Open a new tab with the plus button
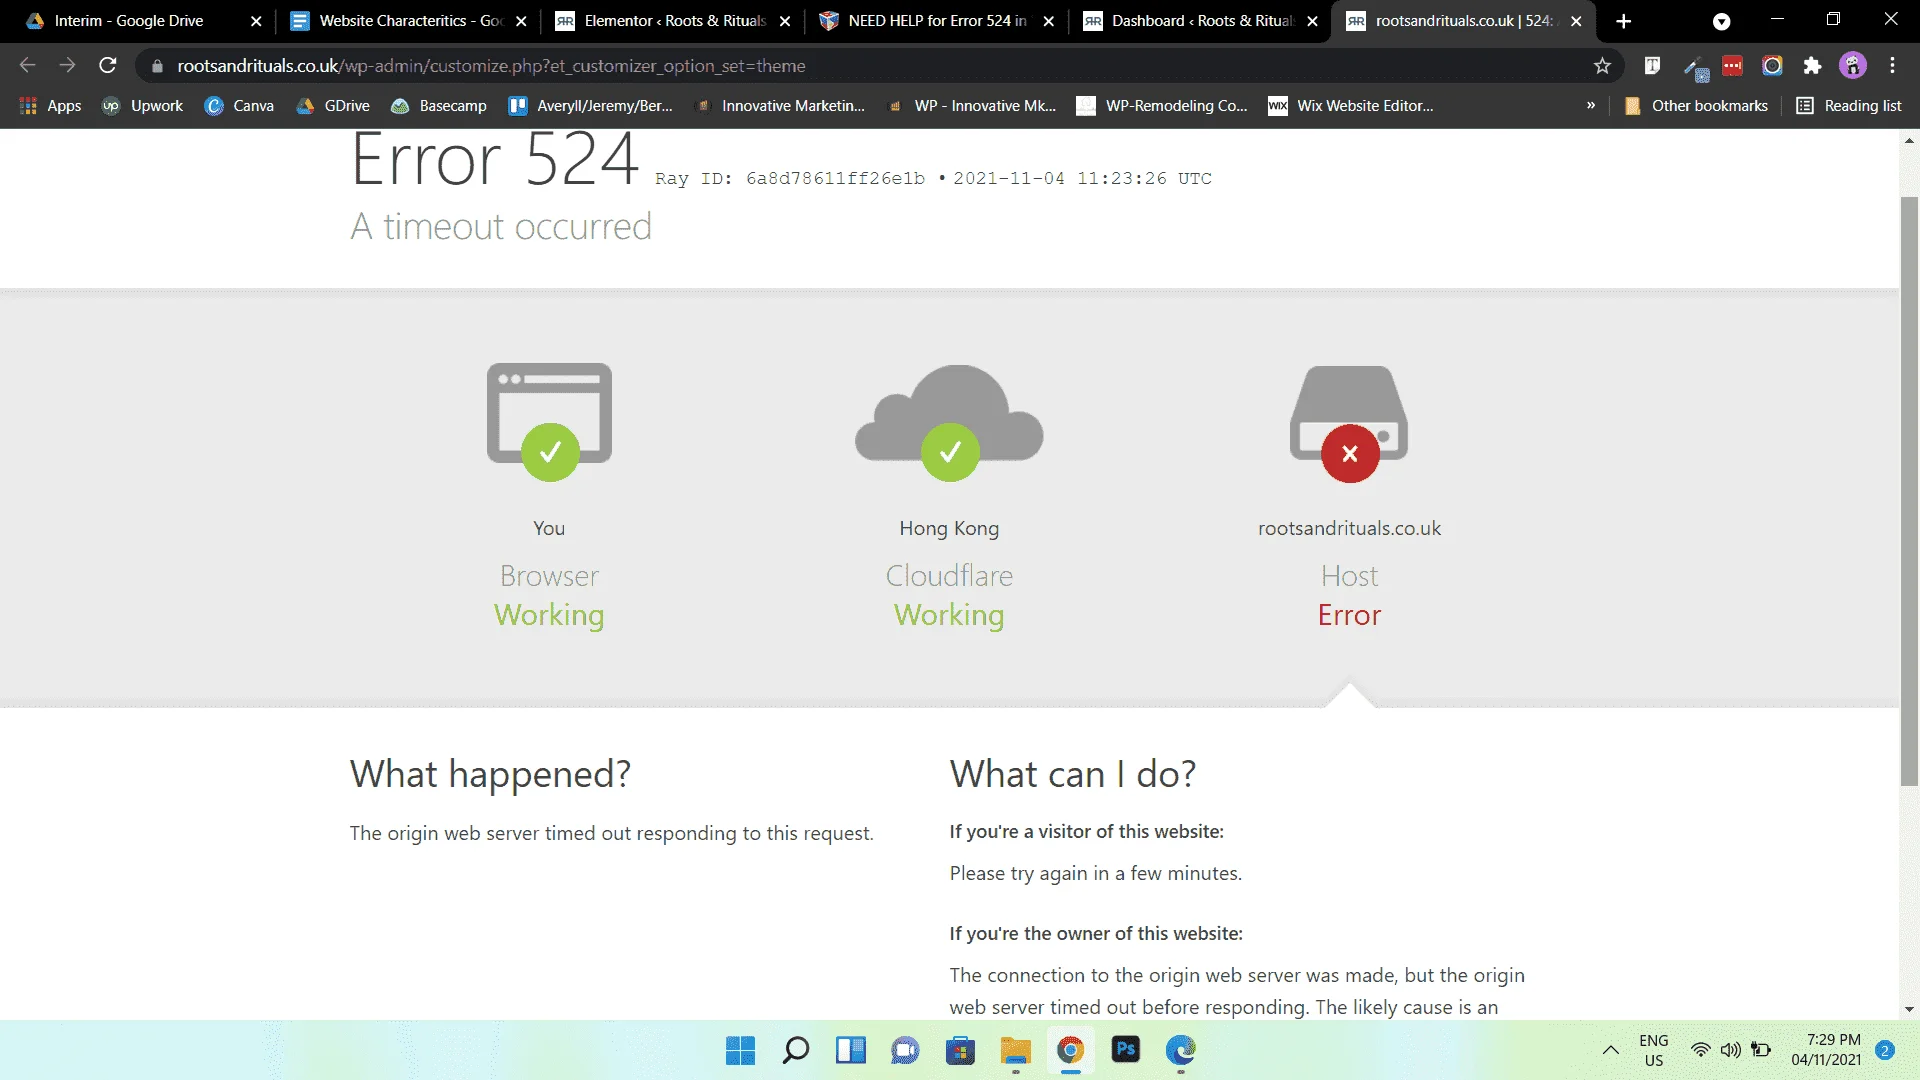 click(x=1624, y=21)
